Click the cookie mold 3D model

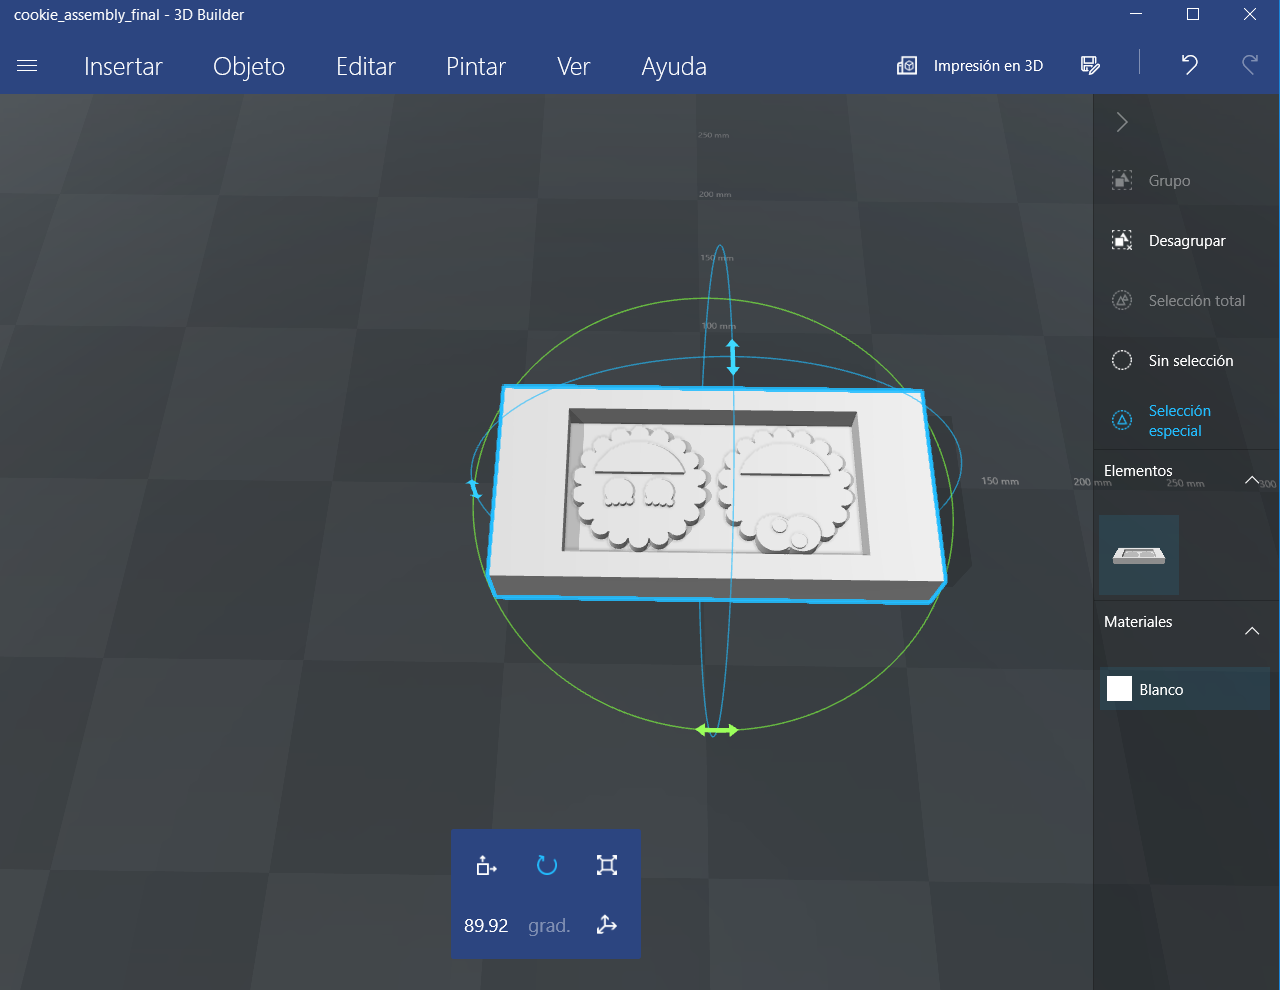[715, 494]
